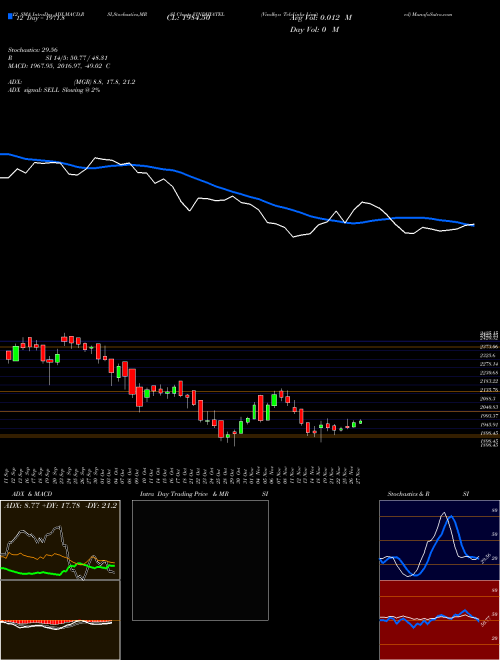Click inside the empty intraday chart box
Viewport: 500px width, 660px height.
tap(200, 560)
